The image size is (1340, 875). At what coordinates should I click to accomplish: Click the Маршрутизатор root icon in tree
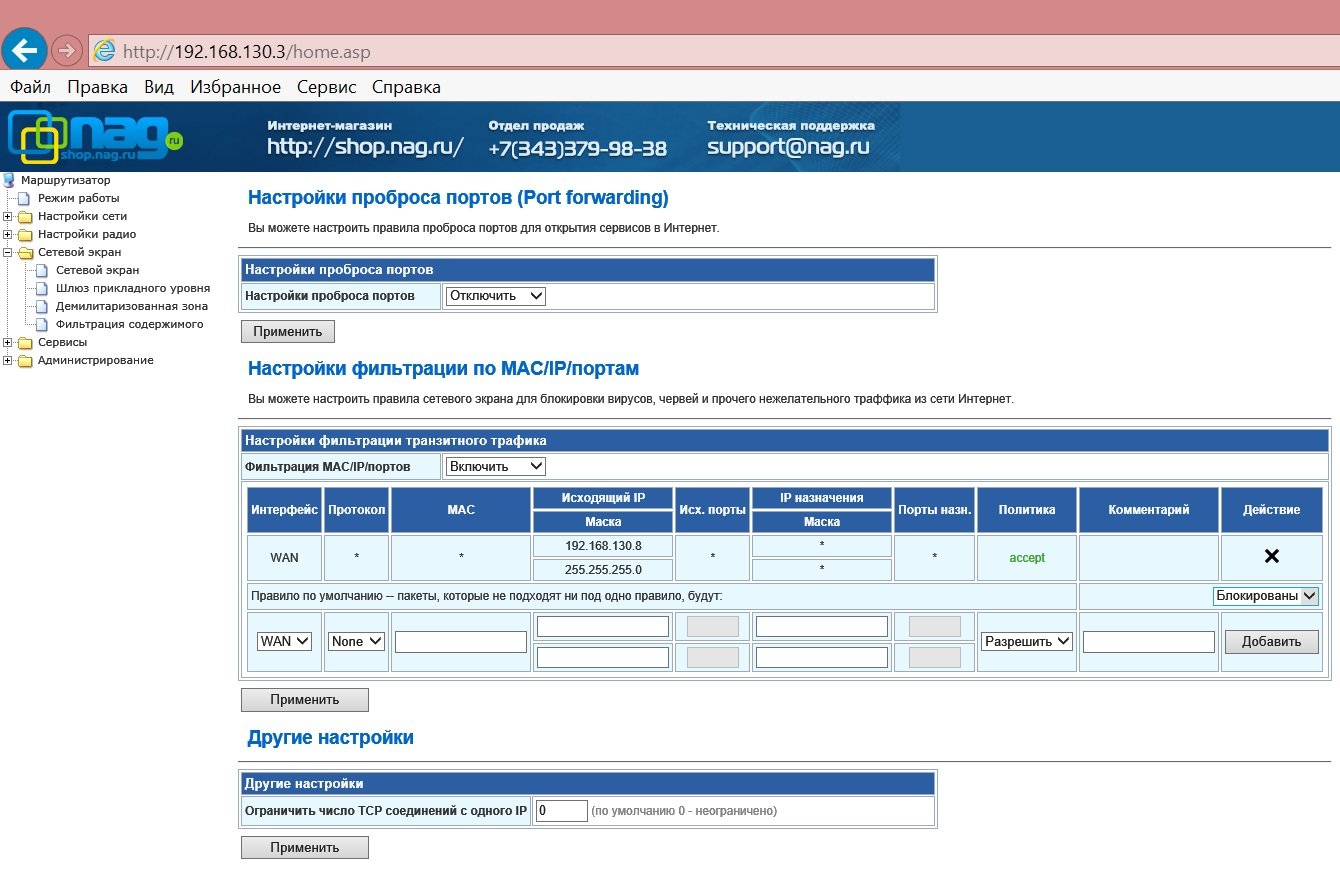click(9, 180)
